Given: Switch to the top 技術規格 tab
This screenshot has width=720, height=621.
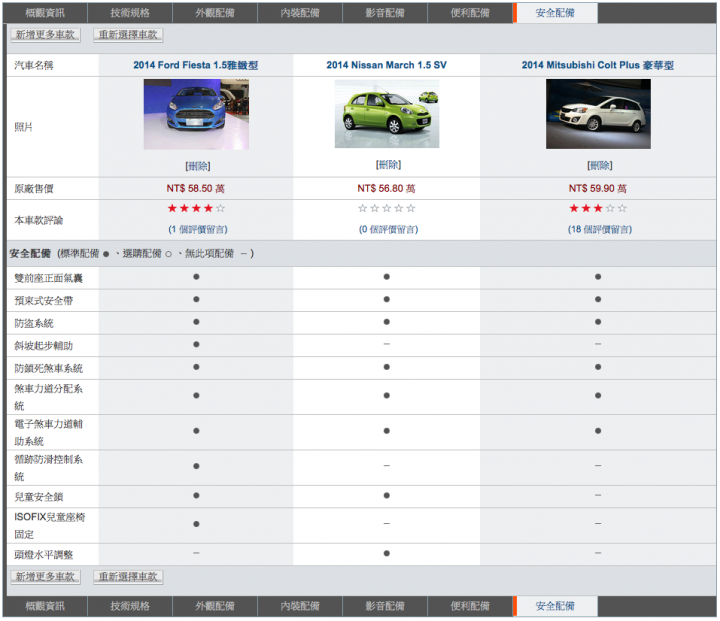Looking at the screenshot, I should (x=130, y=13).
